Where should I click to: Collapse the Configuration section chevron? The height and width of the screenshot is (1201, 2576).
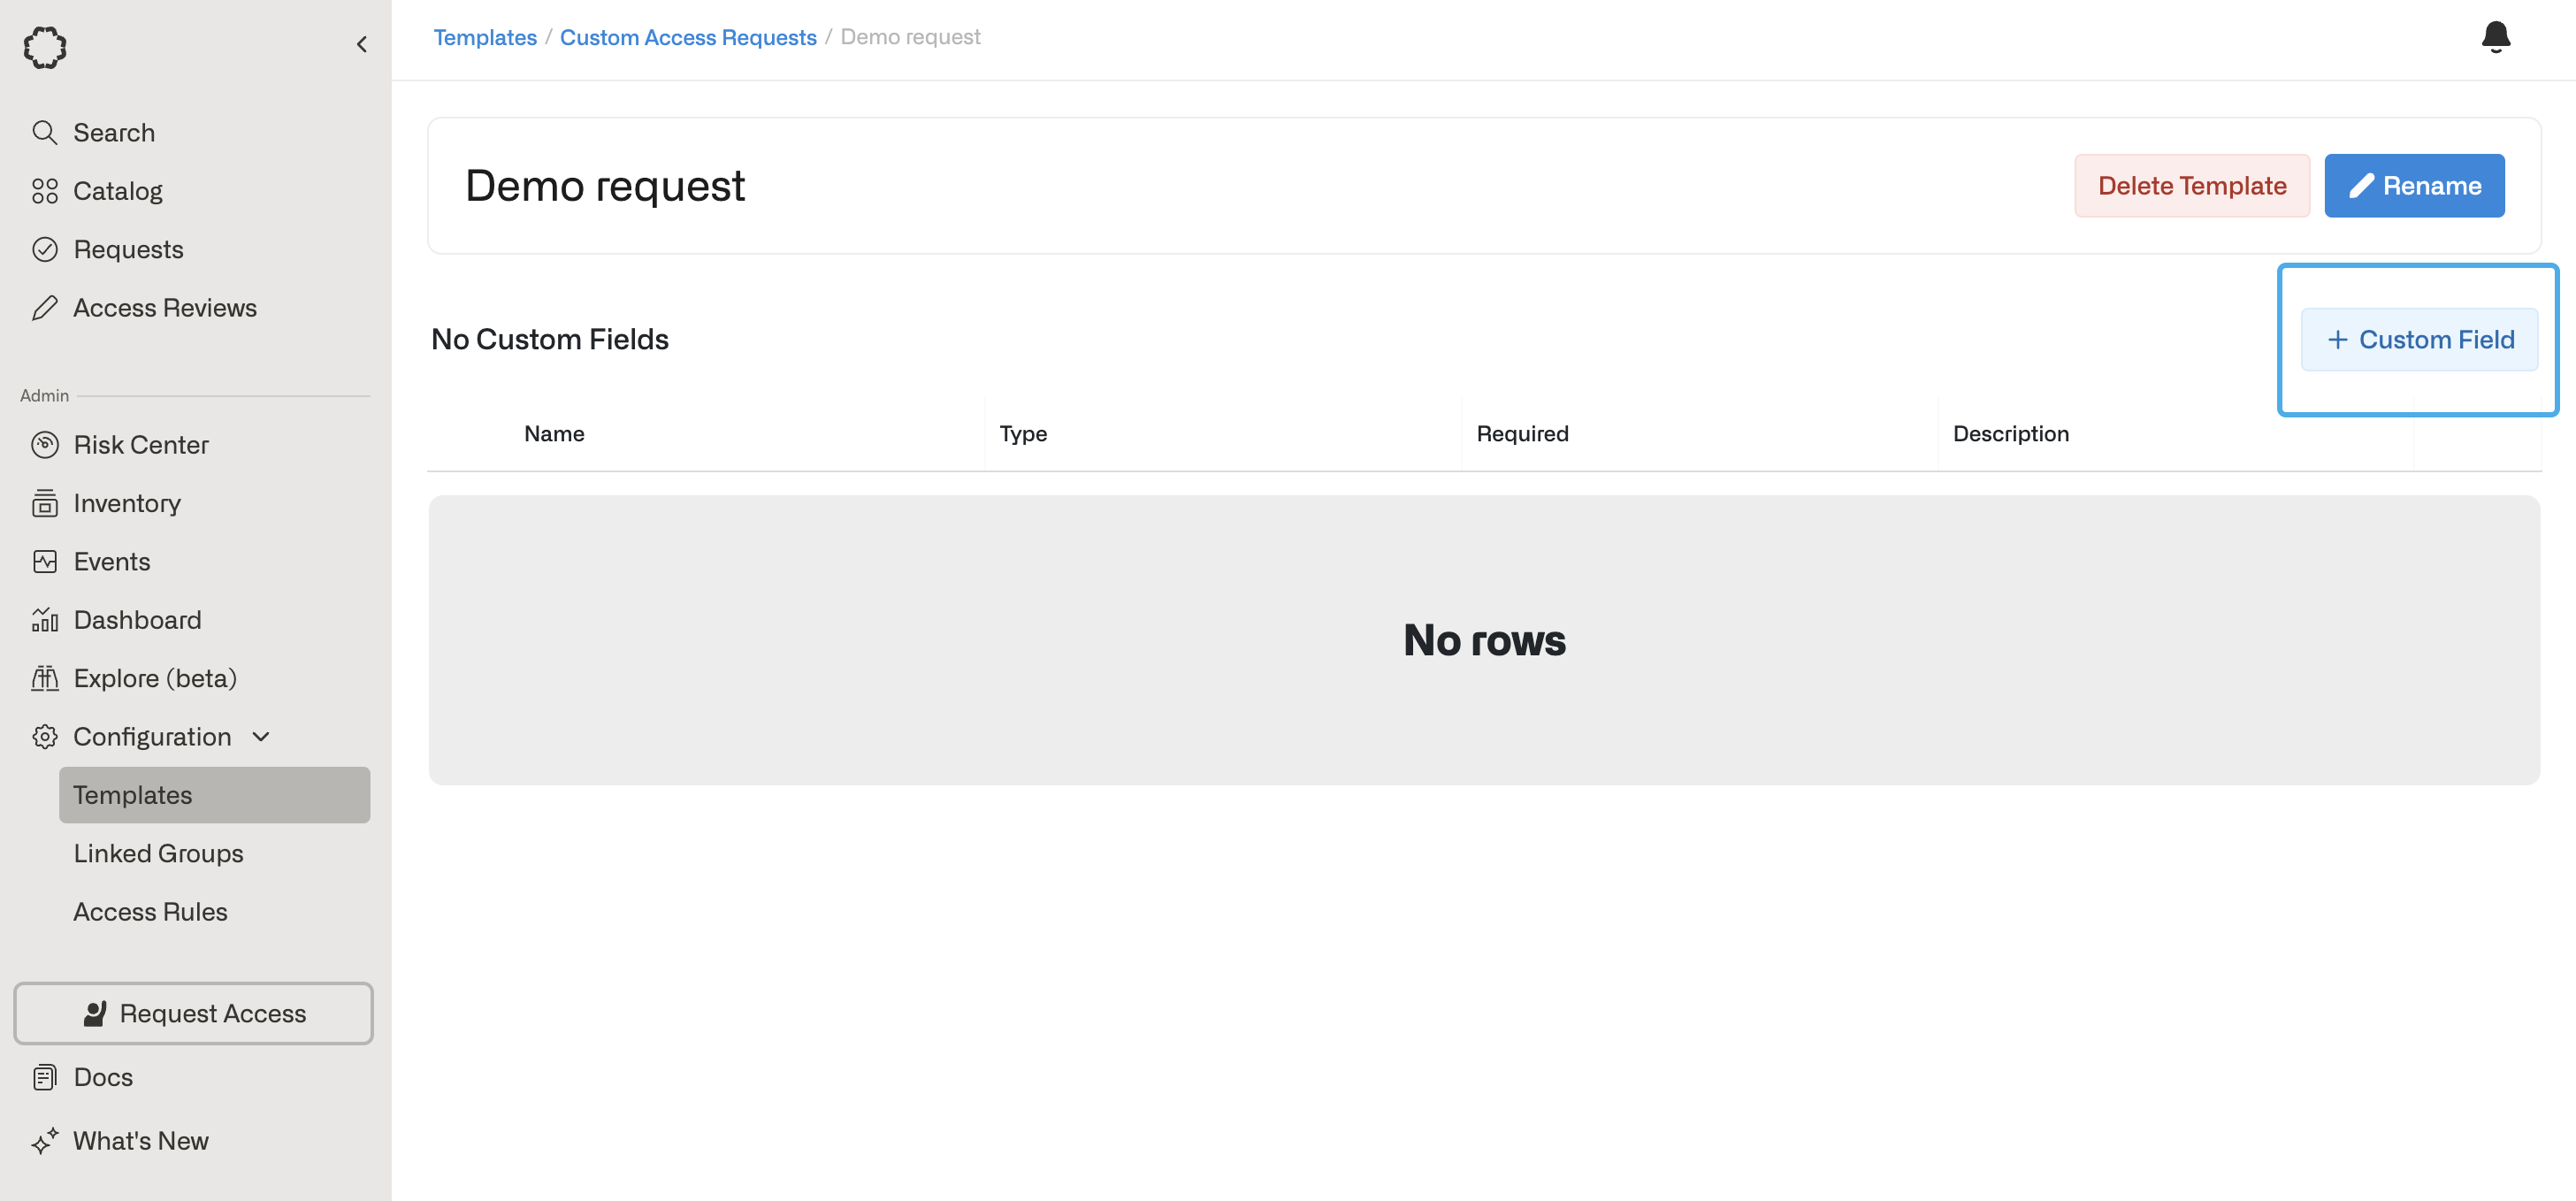click(261, 737)
